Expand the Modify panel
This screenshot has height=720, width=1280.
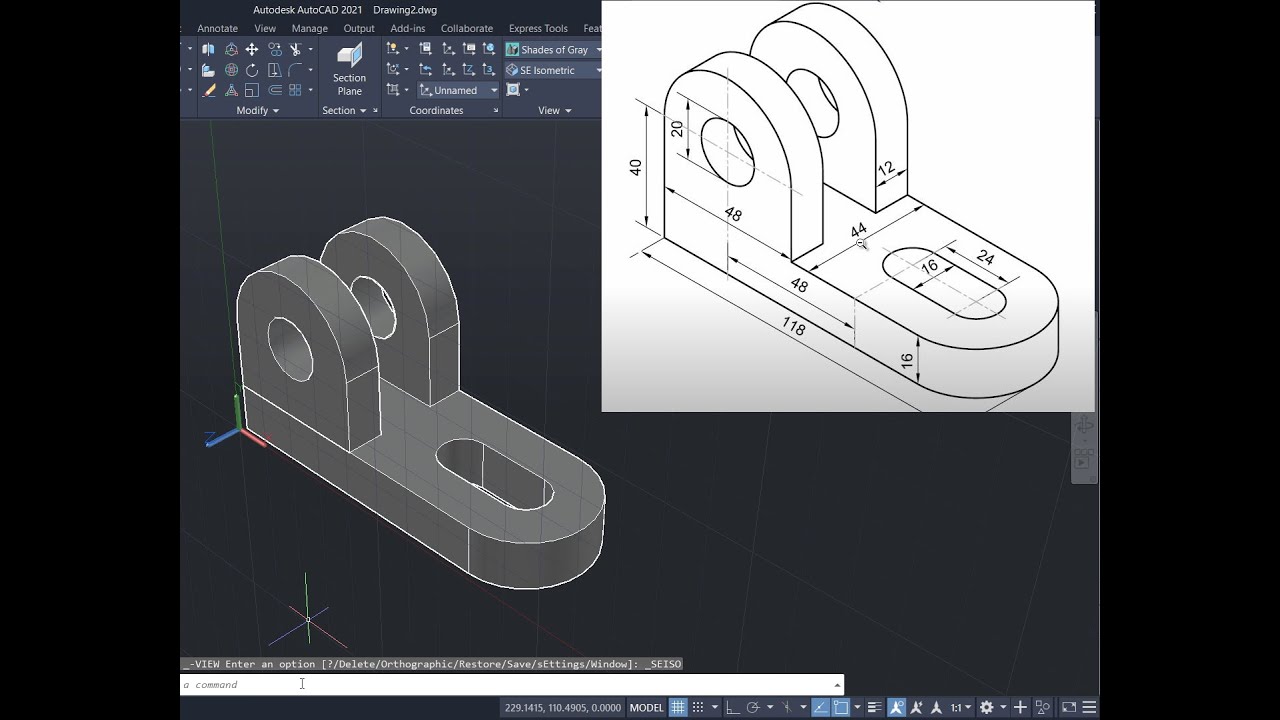pos(274,110)
